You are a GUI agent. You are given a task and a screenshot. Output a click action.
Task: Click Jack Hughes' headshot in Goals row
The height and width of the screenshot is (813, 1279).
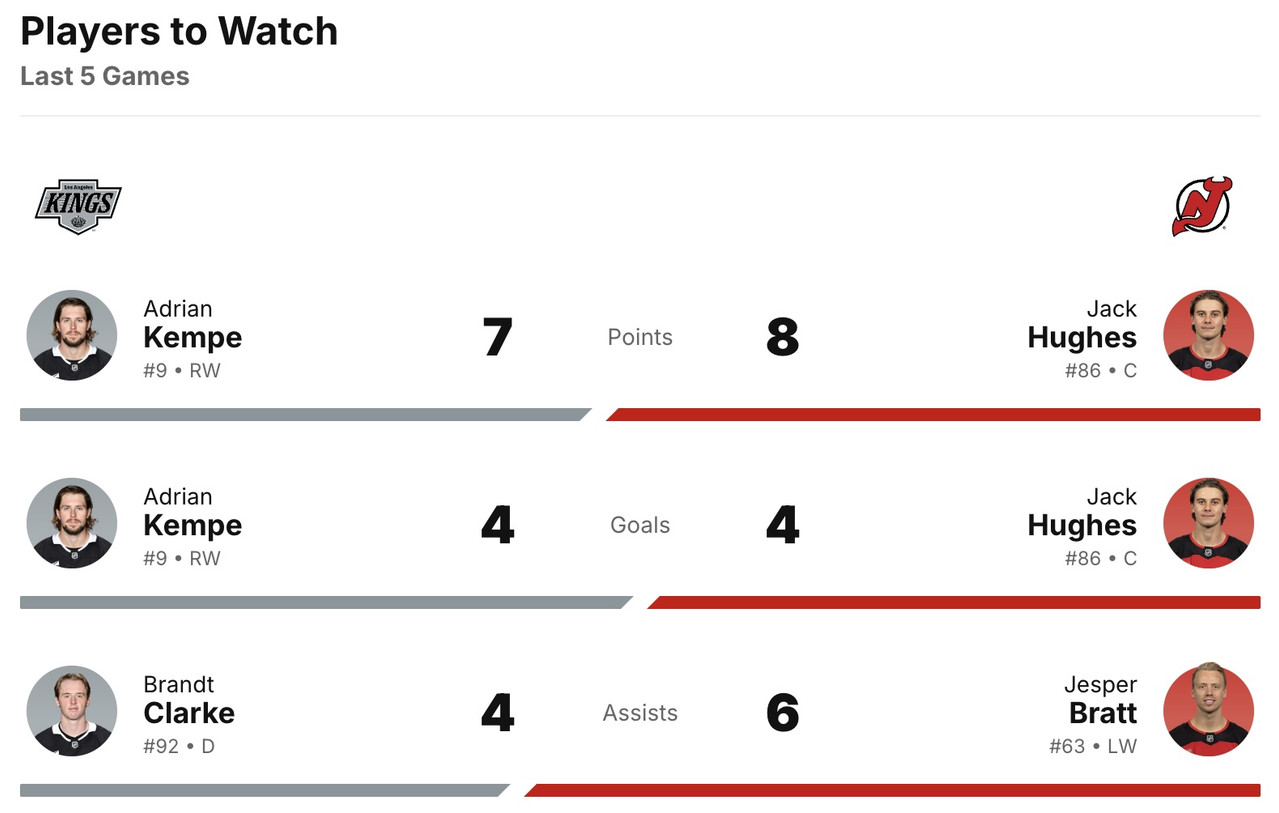pos(1208,523)
